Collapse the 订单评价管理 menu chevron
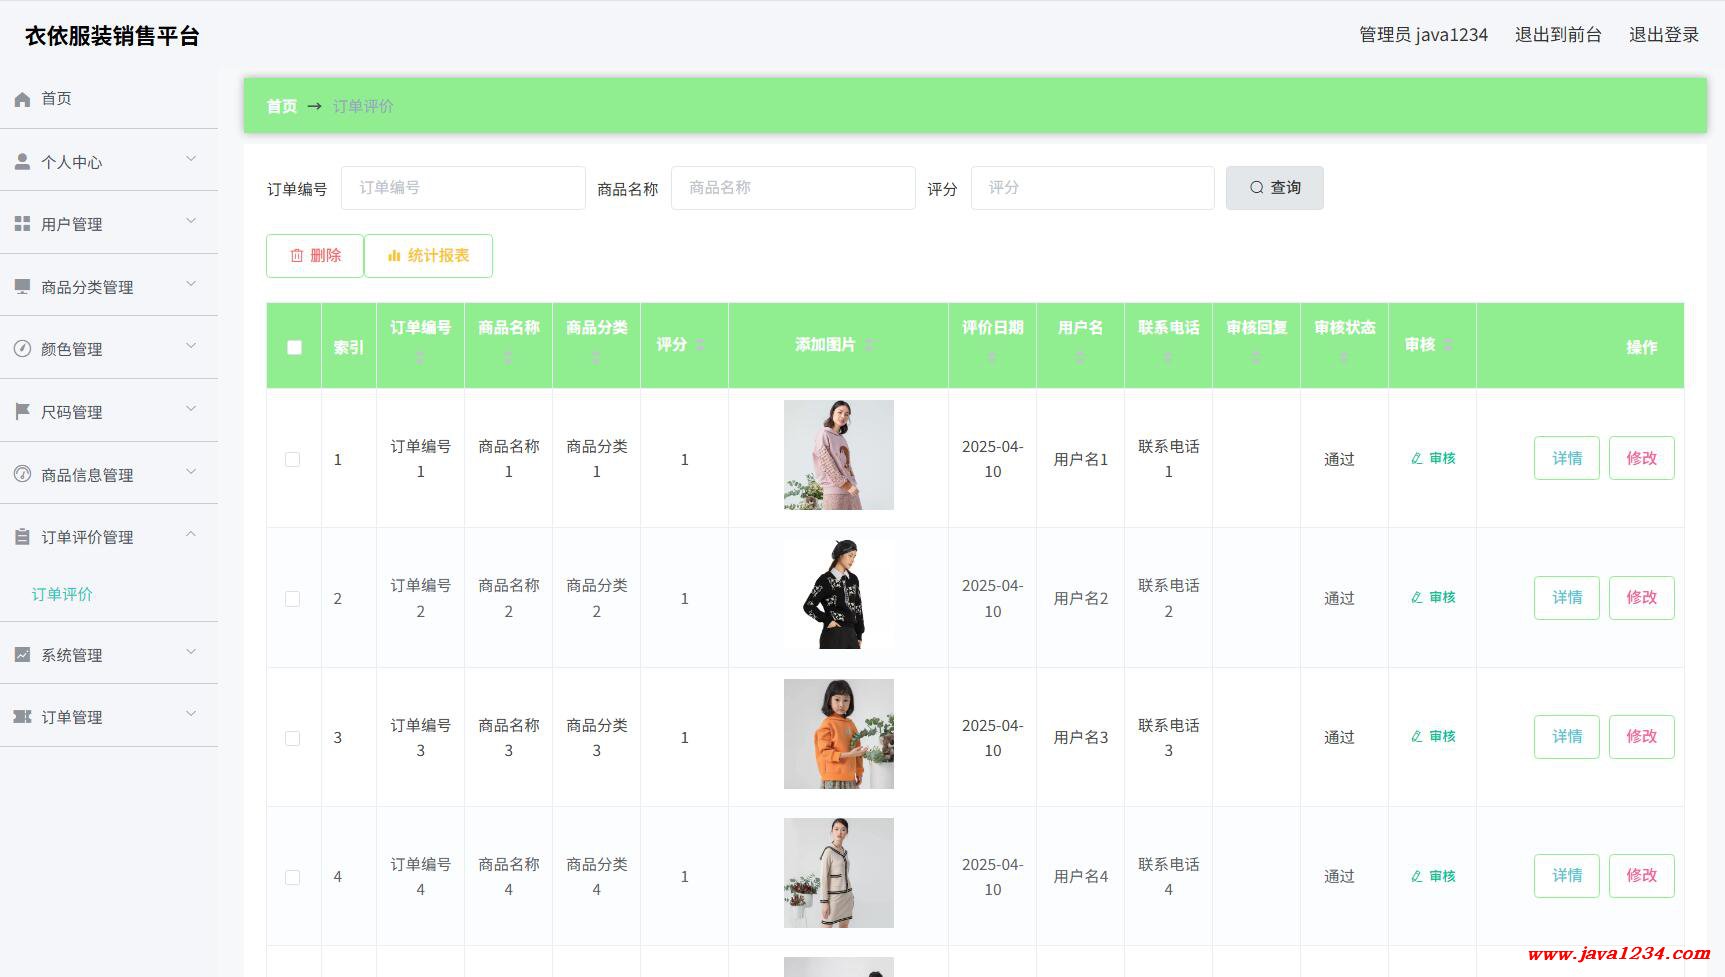 [191, 535]
